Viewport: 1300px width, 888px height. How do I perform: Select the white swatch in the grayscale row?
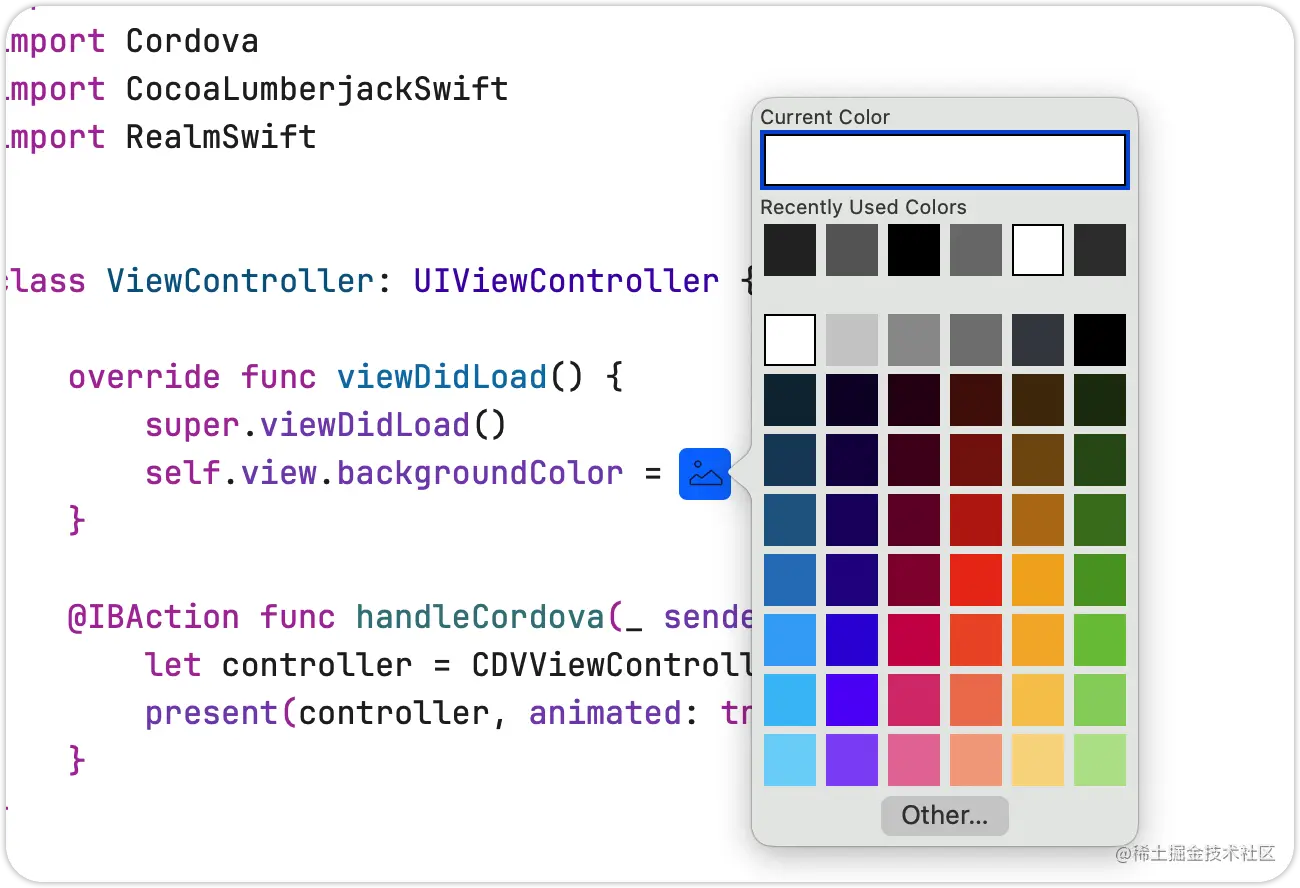[x=790, y=340]
